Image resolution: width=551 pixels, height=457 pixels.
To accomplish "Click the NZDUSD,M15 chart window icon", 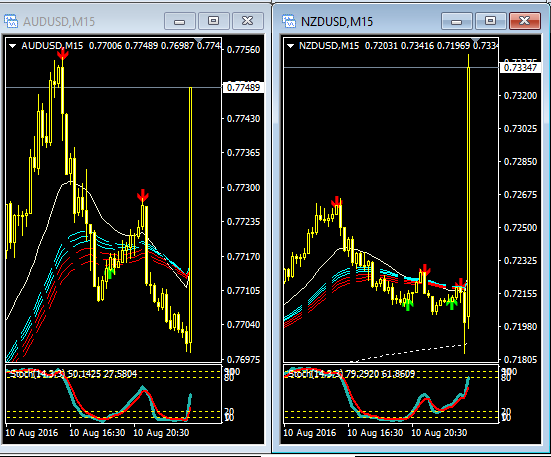I will tap(289, 21).
